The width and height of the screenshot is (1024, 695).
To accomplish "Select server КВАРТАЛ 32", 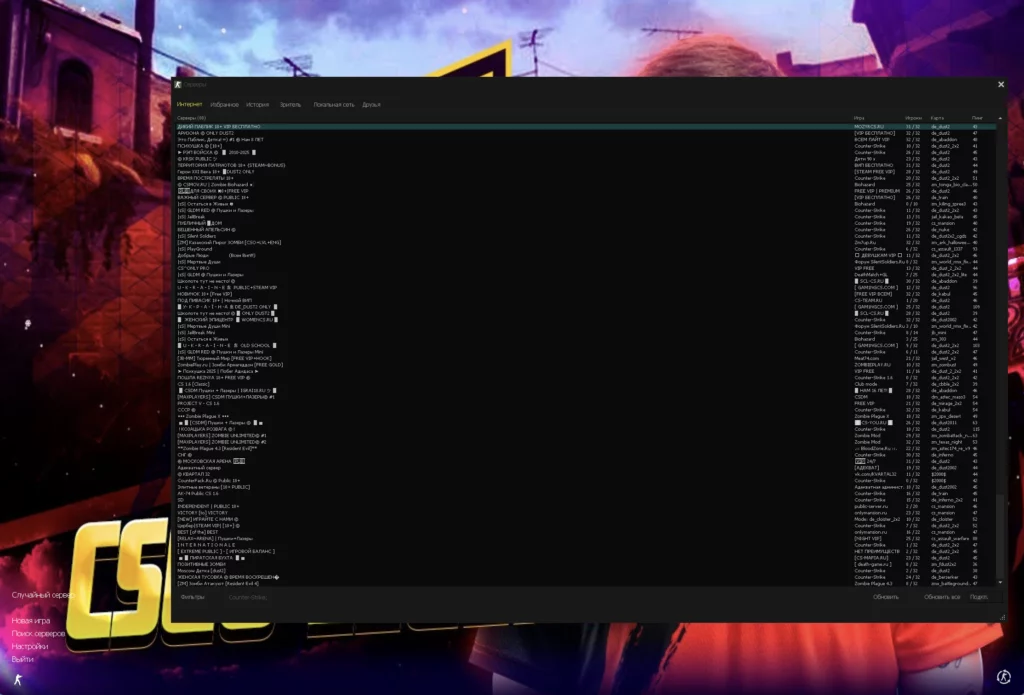I will coord(586,474).
